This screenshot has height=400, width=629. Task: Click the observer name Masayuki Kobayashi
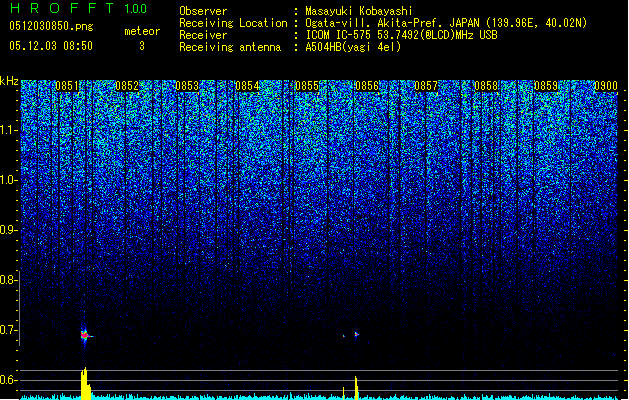[359, 11]
